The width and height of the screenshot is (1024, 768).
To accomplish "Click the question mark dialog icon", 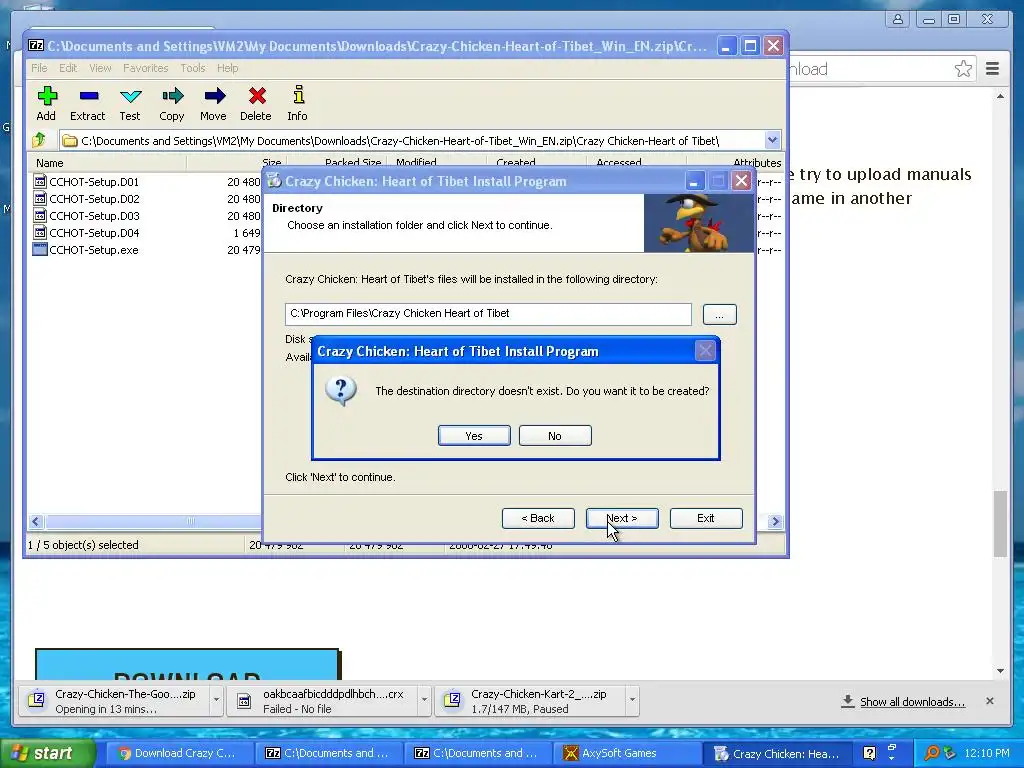I will (341, 391).
